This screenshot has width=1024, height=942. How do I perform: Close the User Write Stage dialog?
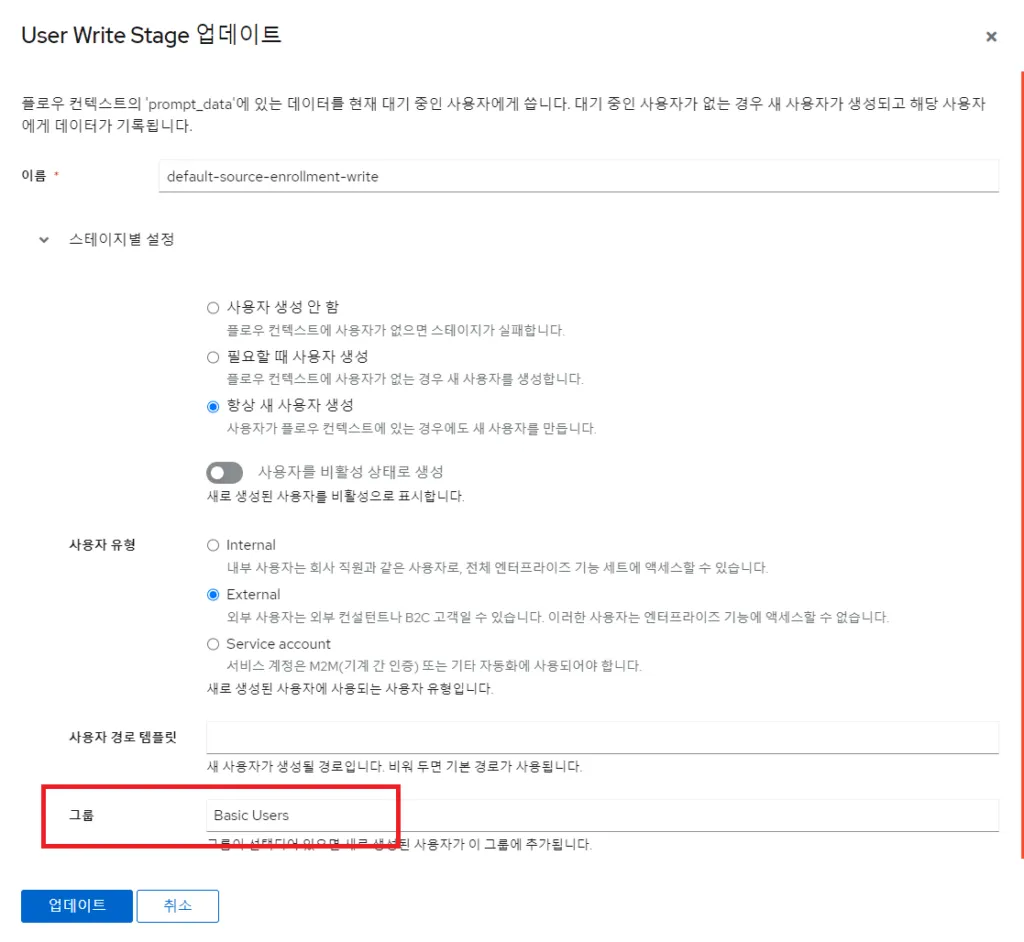(991, 37)
